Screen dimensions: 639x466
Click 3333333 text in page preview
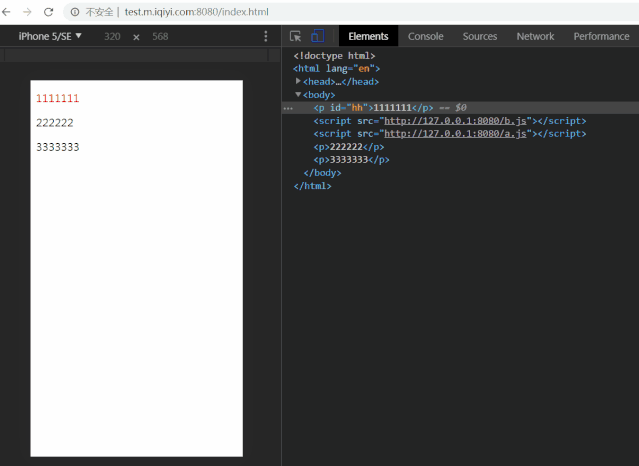coord(57,147)
